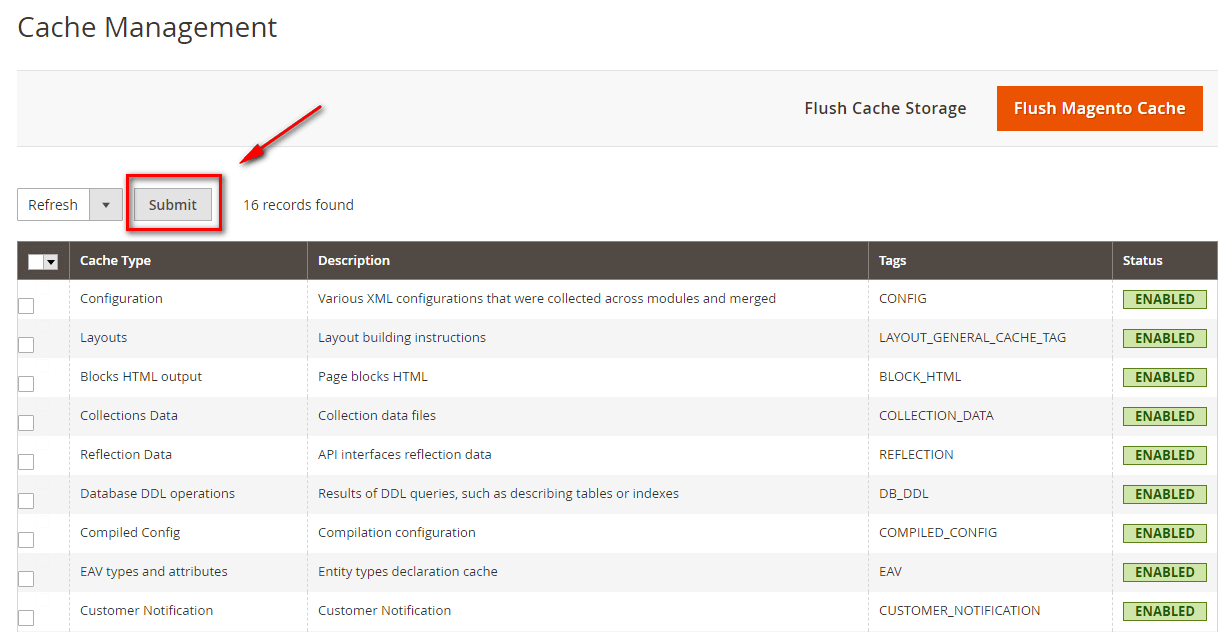Expand the arrow next to the Refresh action
Viewport: 1228px width, 632px height.
(106, 204)
